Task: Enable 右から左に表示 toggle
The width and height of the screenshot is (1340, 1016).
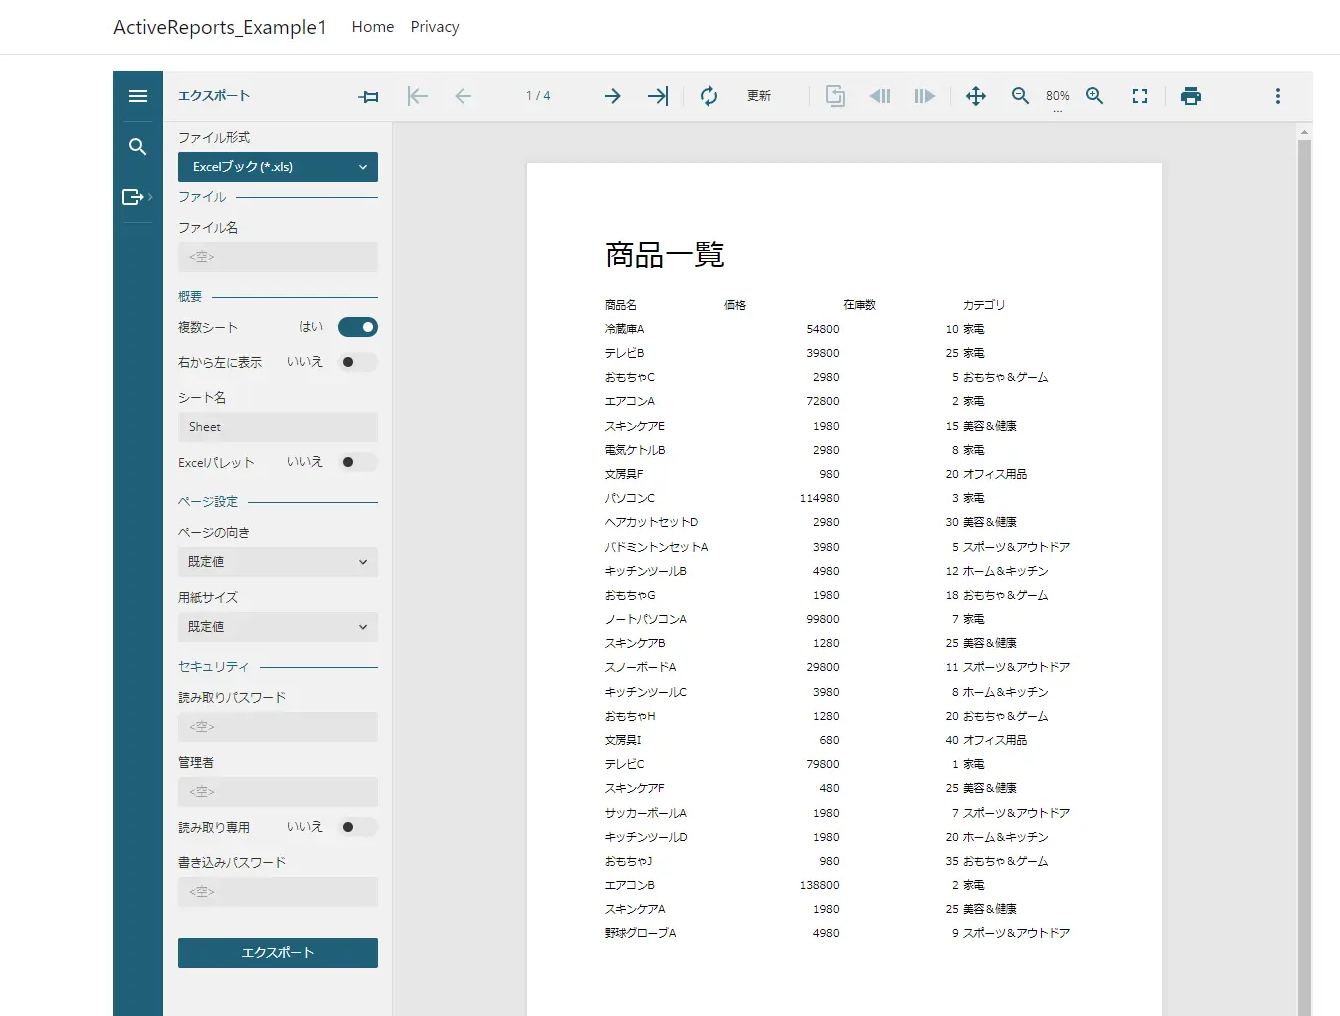Action: coord(358,362)
